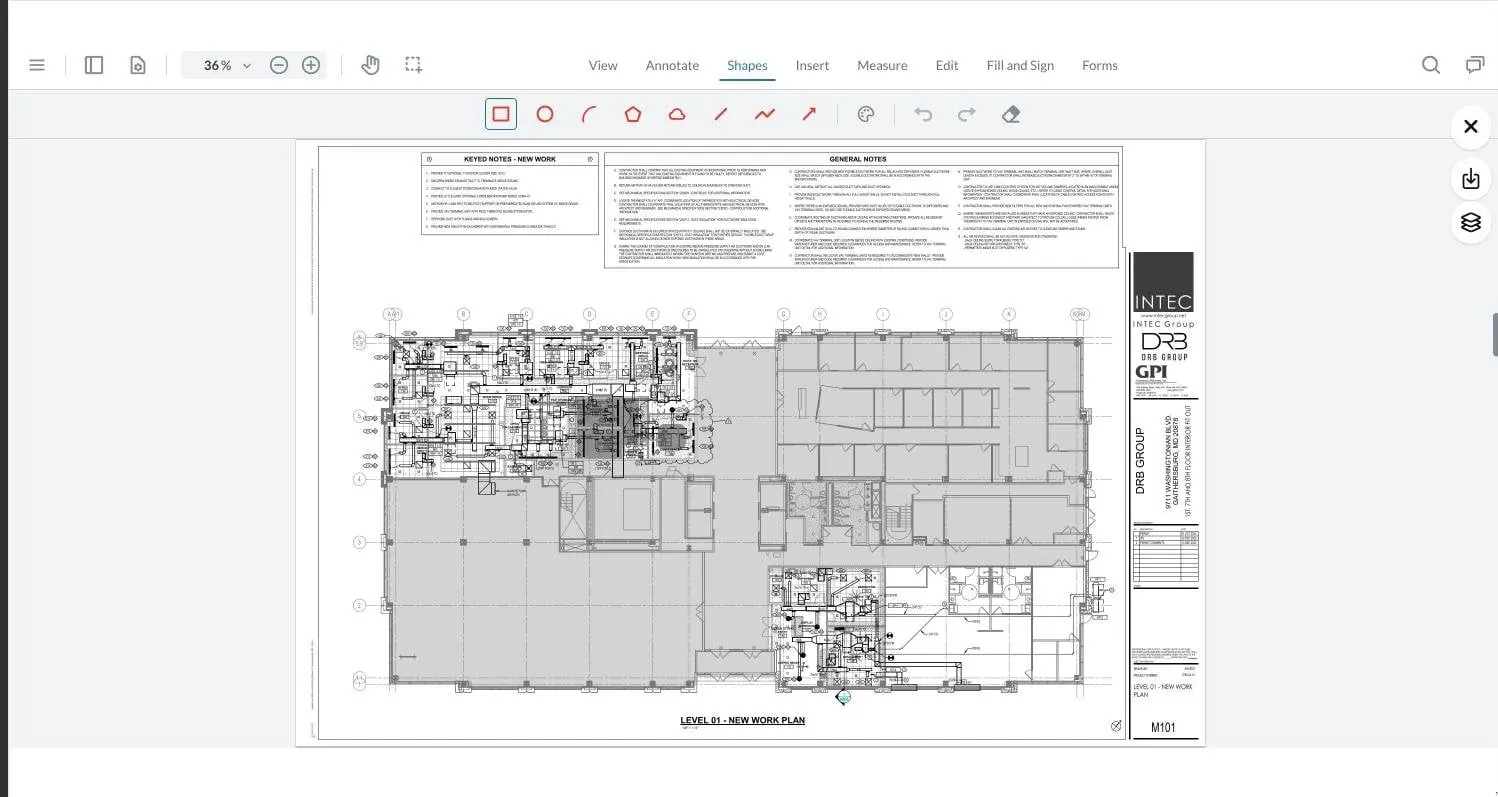This screenshot has width=1498, height=797.
Task: Click the vertical scrollbar thumb
Action: 1495,334
